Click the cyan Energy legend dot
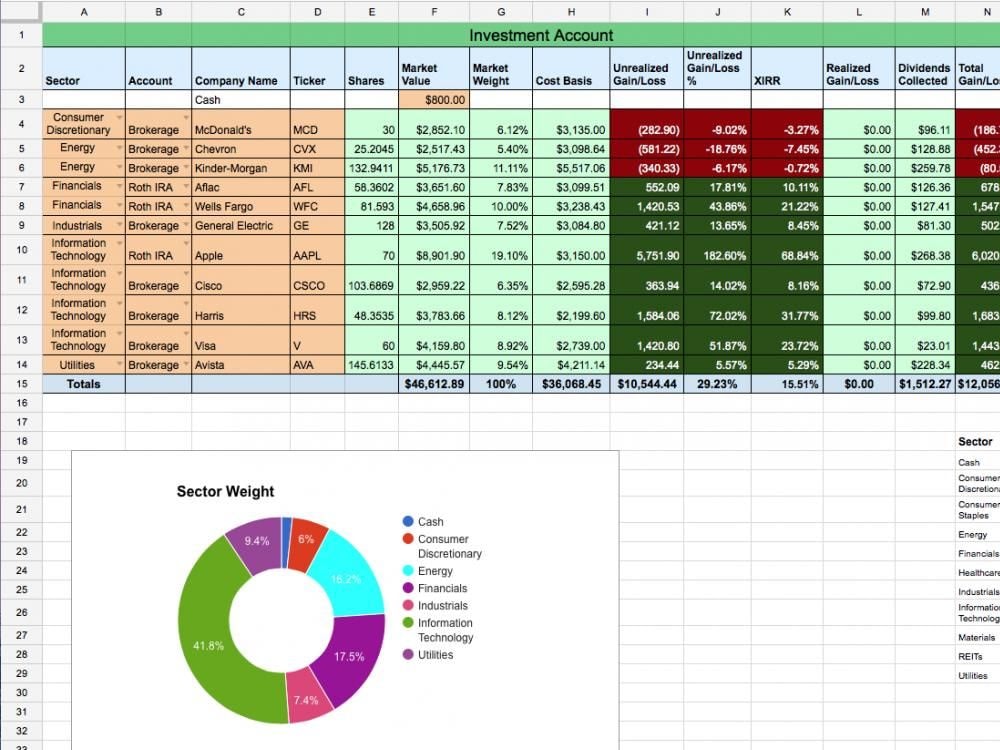 point(408,570)
